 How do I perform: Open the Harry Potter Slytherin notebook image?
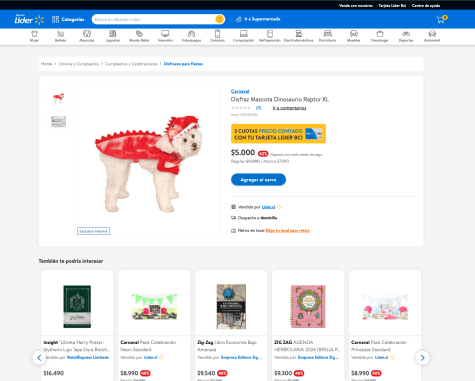click(77, 306)
